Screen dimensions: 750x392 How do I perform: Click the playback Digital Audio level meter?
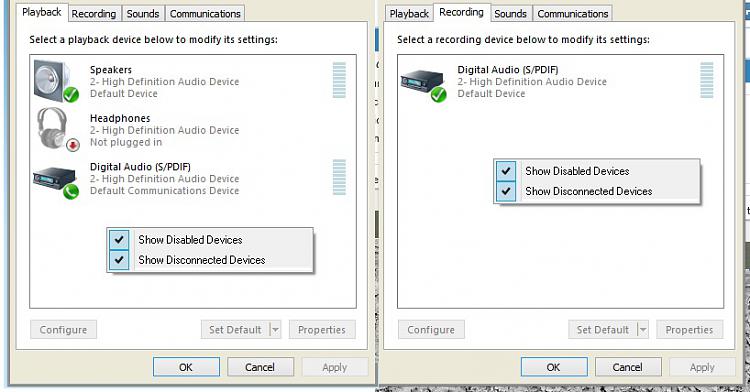click(x=339, y=177)
